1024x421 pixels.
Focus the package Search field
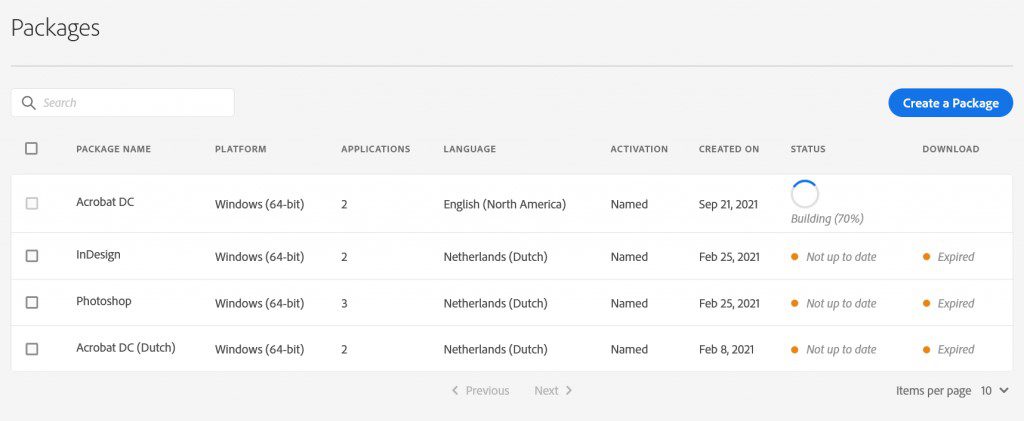(x=134, y=103)
